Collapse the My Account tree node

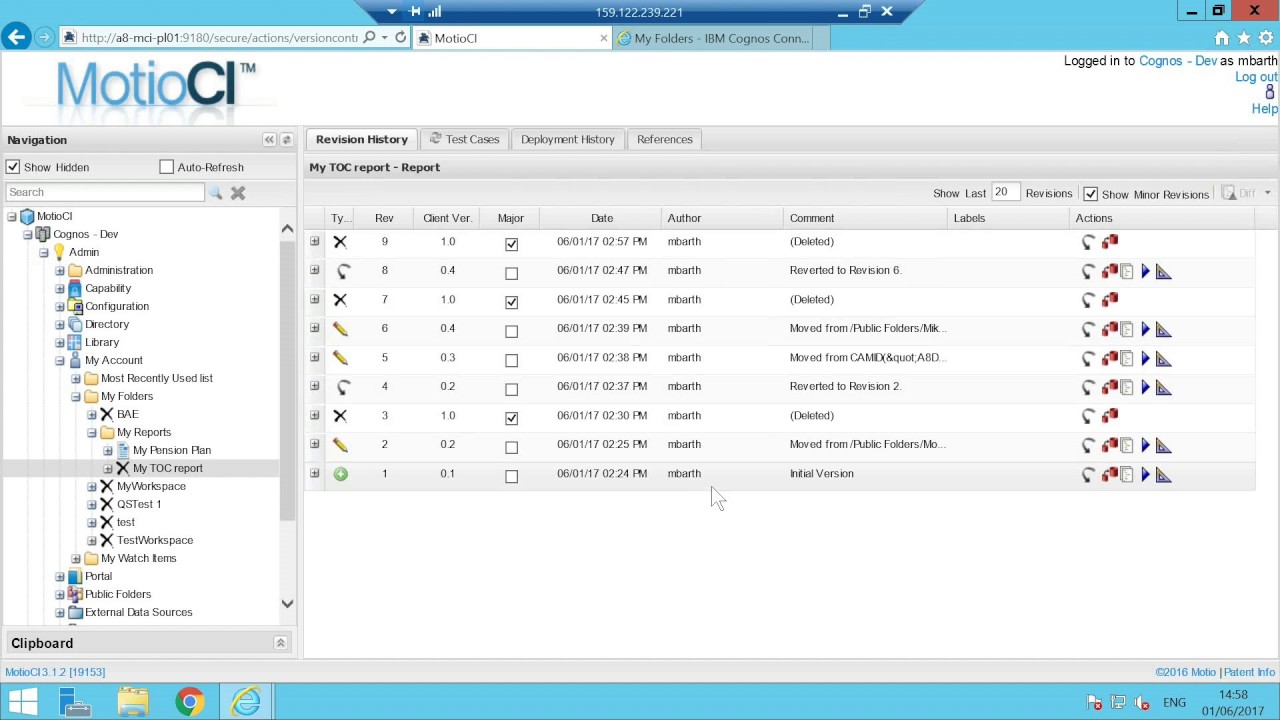click(60, 360)
